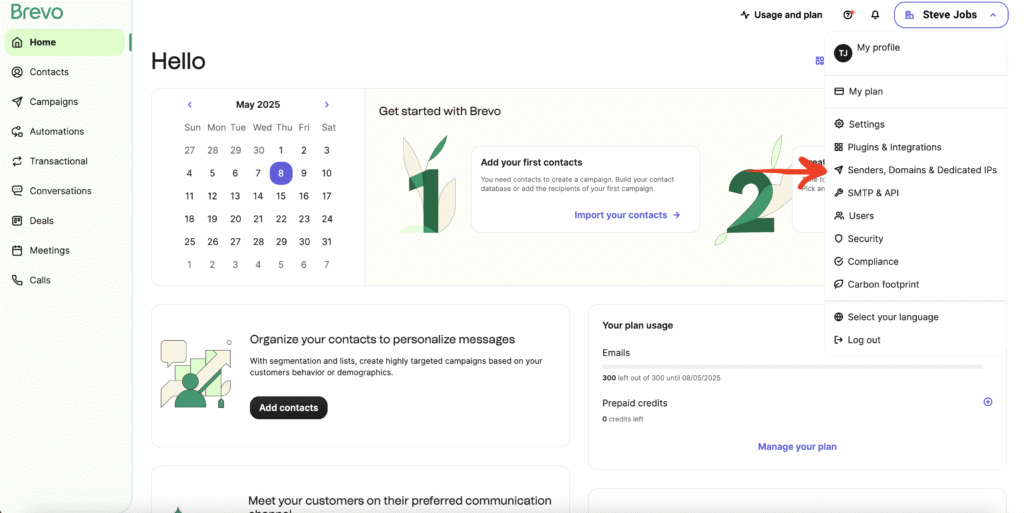Screen dimensions: 1024x513
Task: Click the Contacts sidebar icon
Action: pos(17,72)
